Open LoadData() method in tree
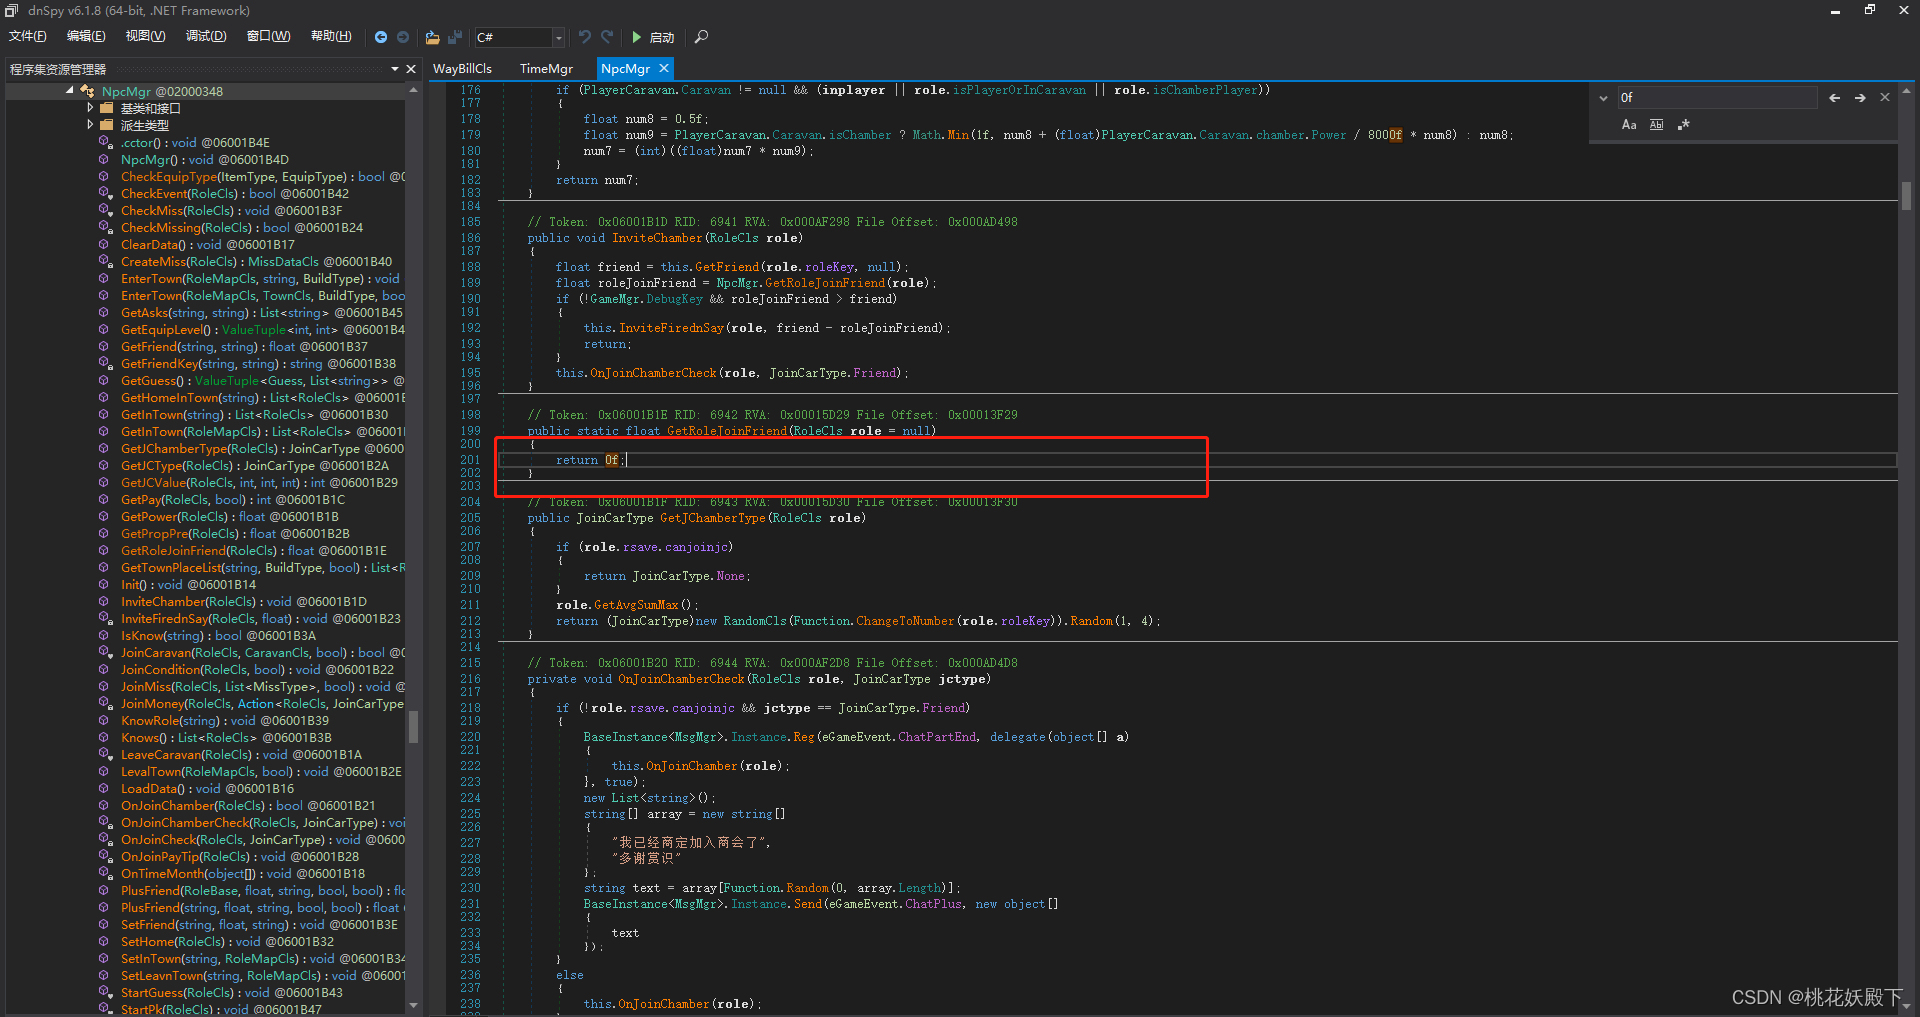Viewport: 1920px width, 1017px height. 208,789
